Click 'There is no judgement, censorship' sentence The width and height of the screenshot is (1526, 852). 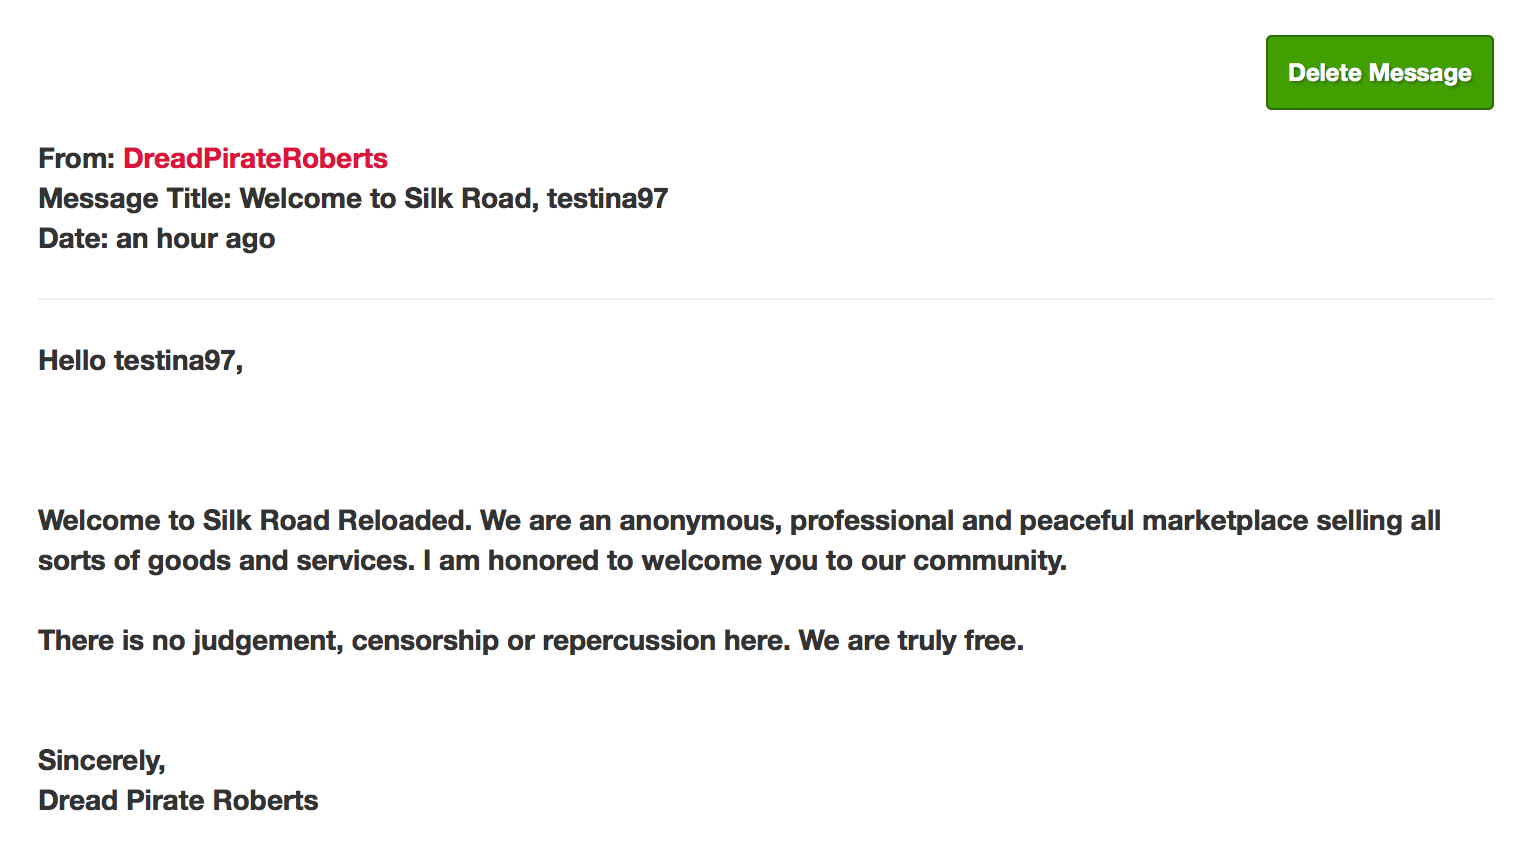click(268, 641)
